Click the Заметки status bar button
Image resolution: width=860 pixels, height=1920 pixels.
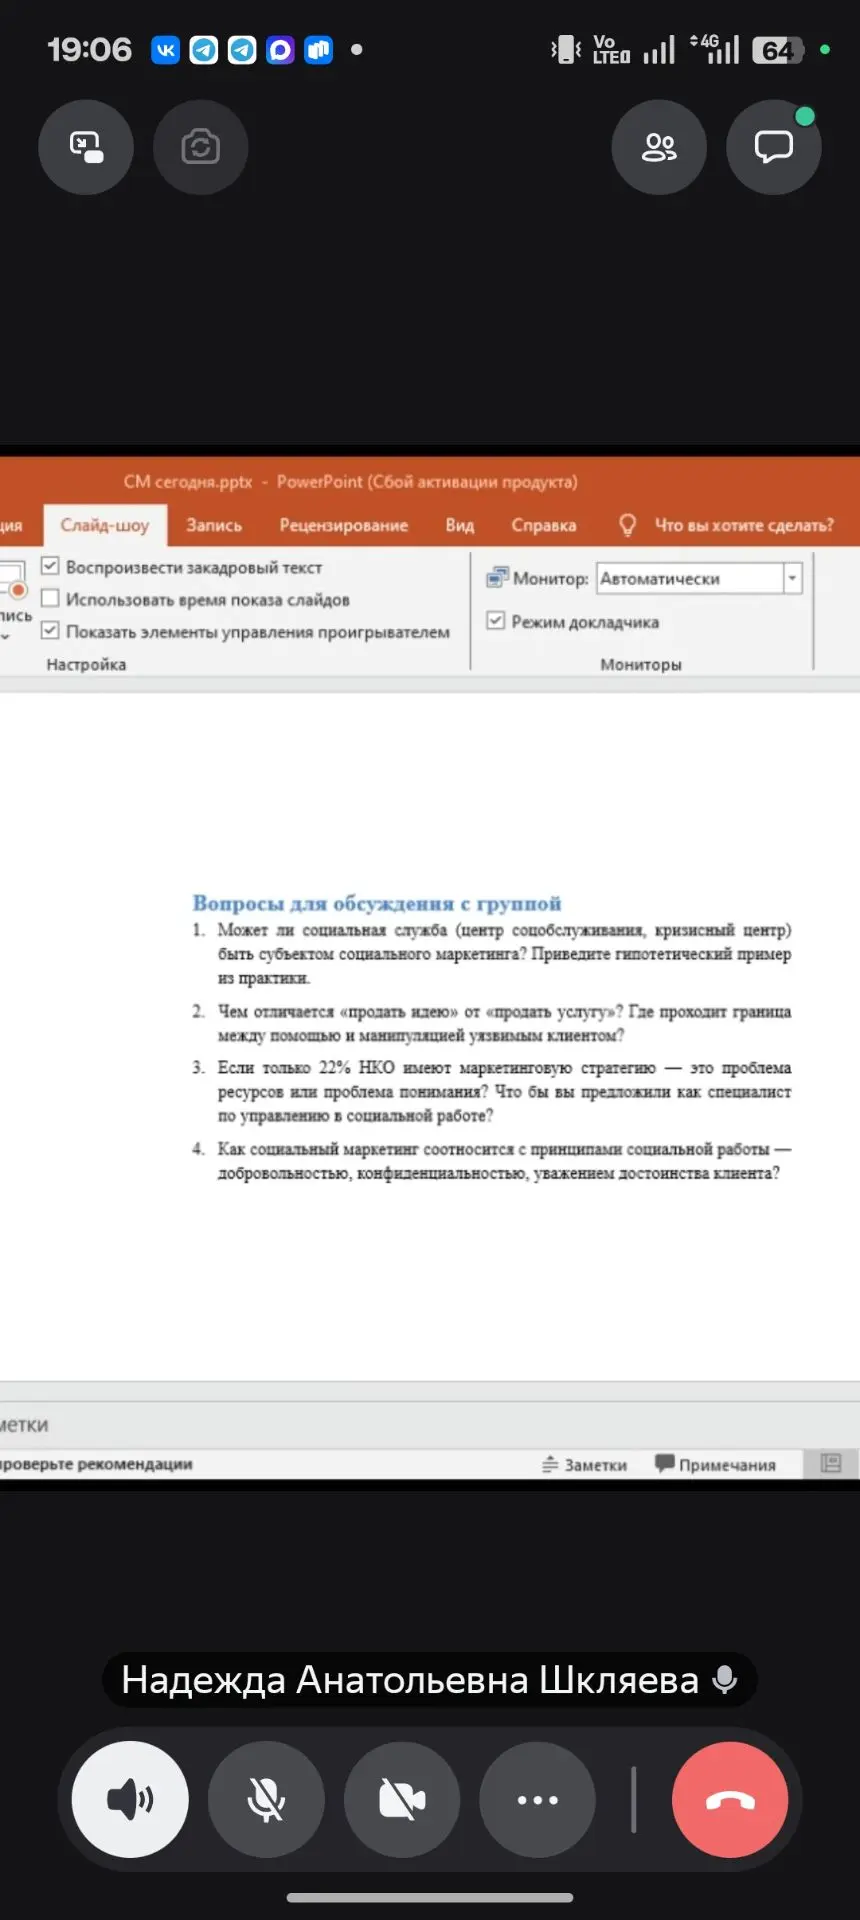tap(585, 1464)
